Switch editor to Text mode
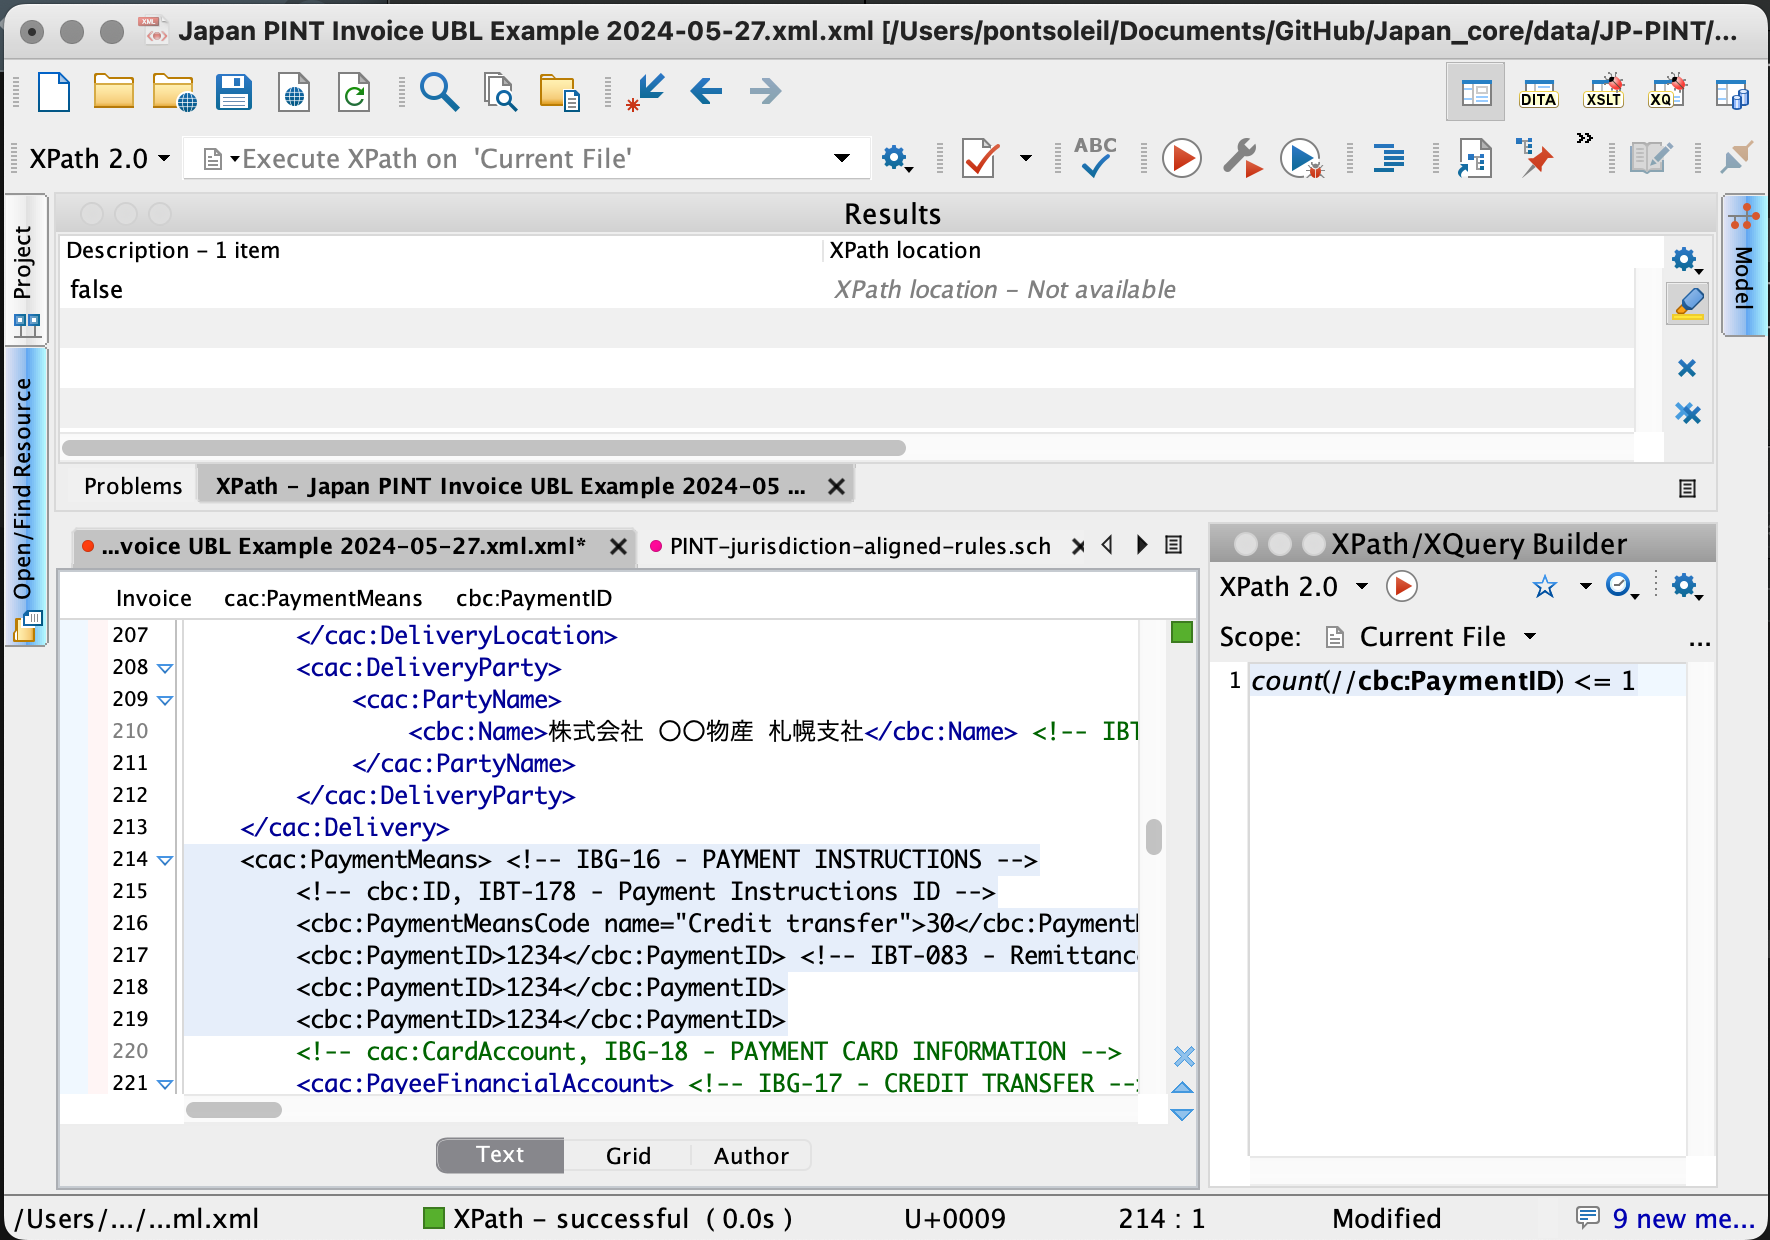 click(x=500, y=1155)
